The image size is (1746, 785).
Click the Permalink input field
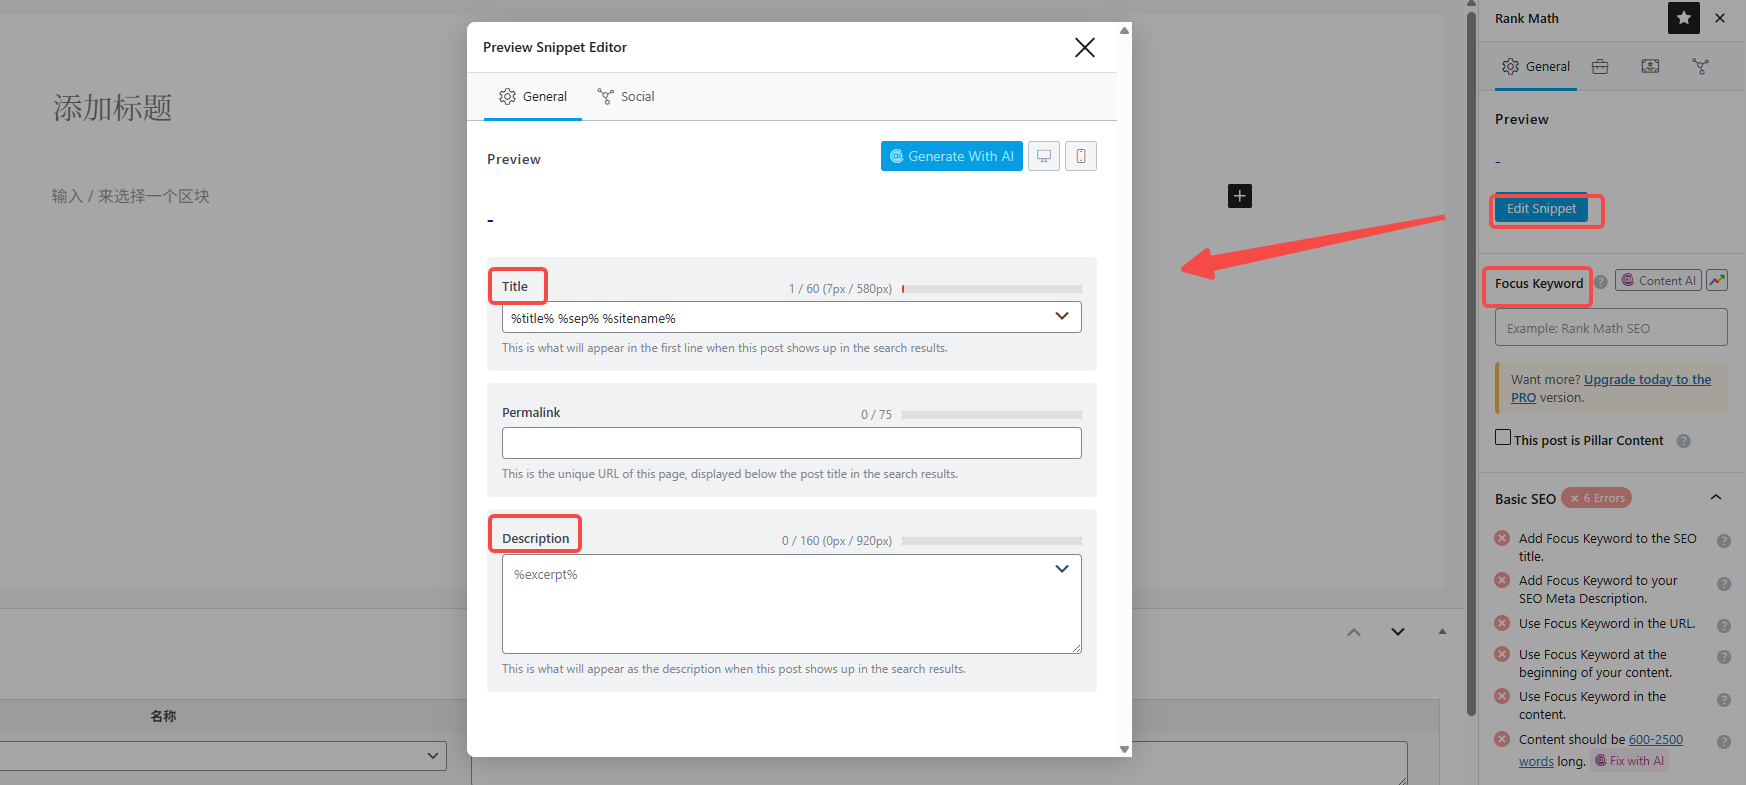pos(791,443)
